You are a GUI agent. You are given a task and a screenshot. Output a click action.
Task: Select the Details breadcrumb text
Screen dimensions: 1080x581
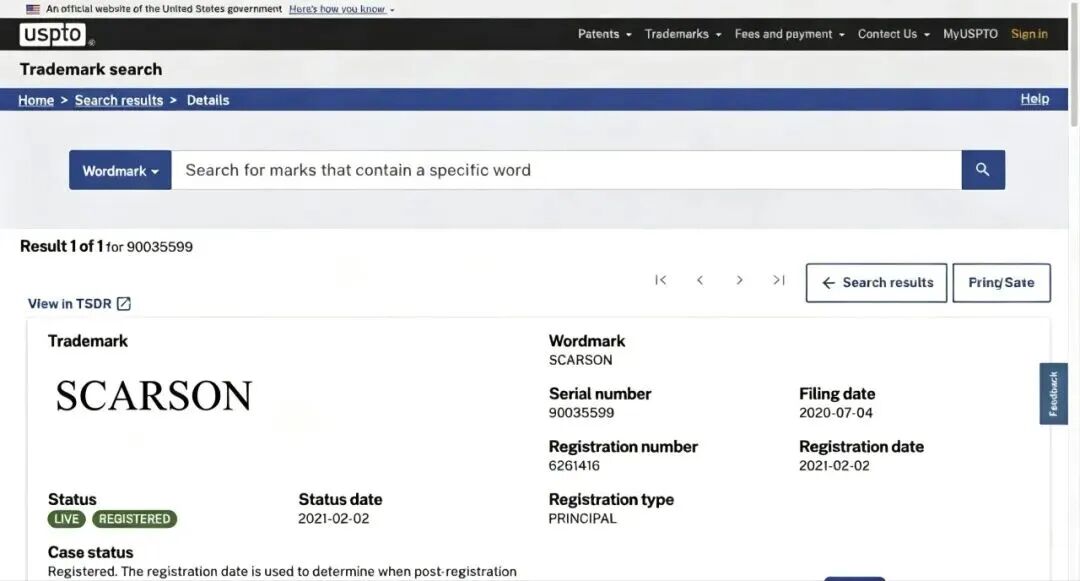208,100
